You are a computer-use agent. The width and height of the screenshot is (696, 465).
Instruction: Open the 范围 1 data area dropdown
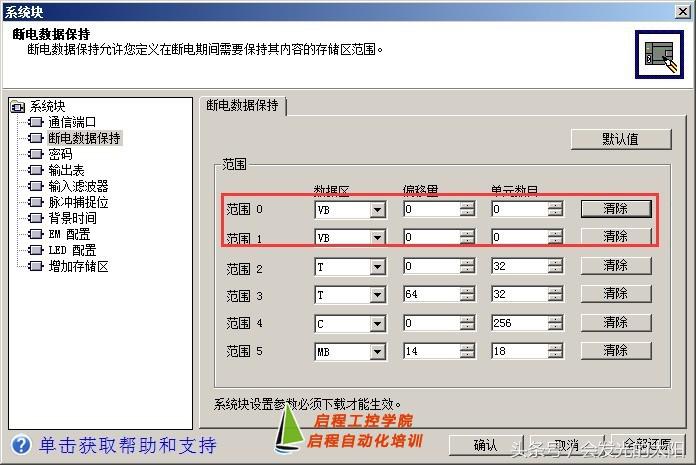tap(377, 237)
